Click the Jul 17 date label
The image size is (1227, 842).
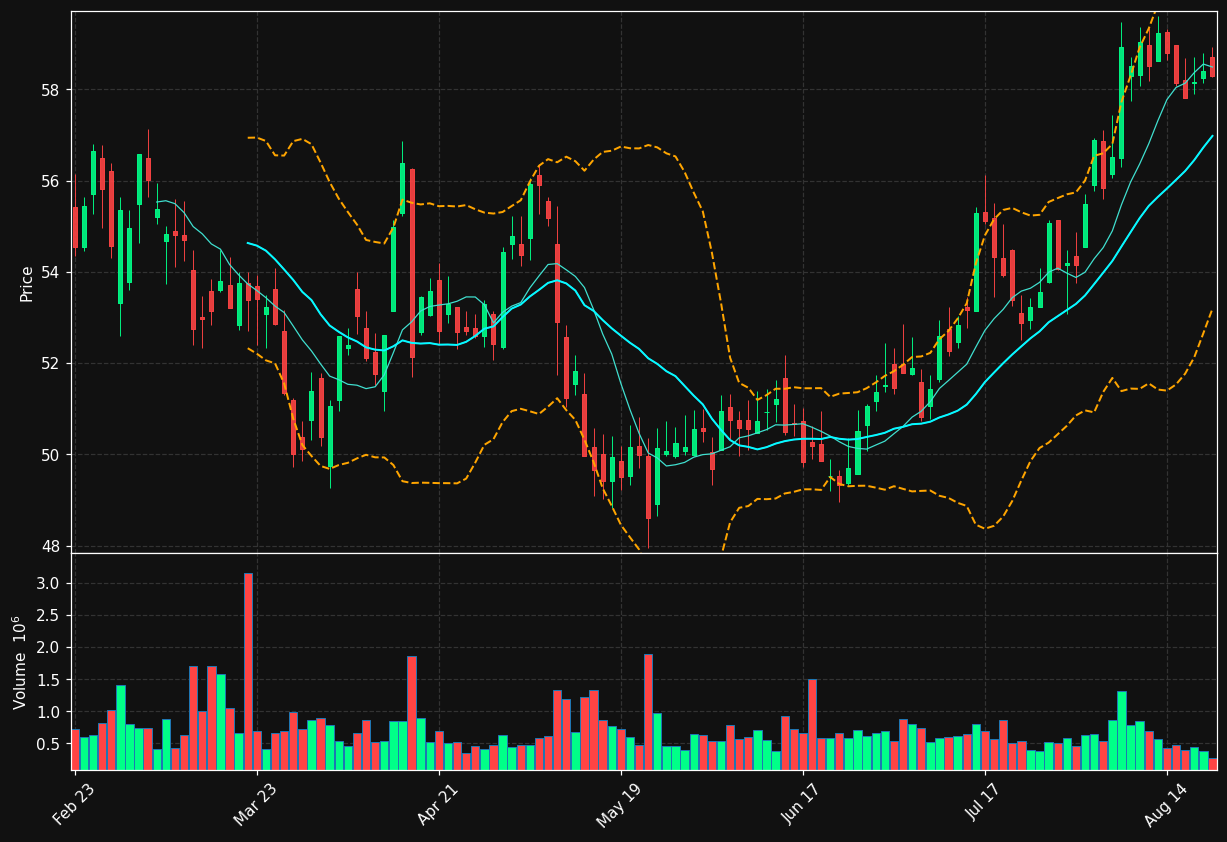point(984,804)
